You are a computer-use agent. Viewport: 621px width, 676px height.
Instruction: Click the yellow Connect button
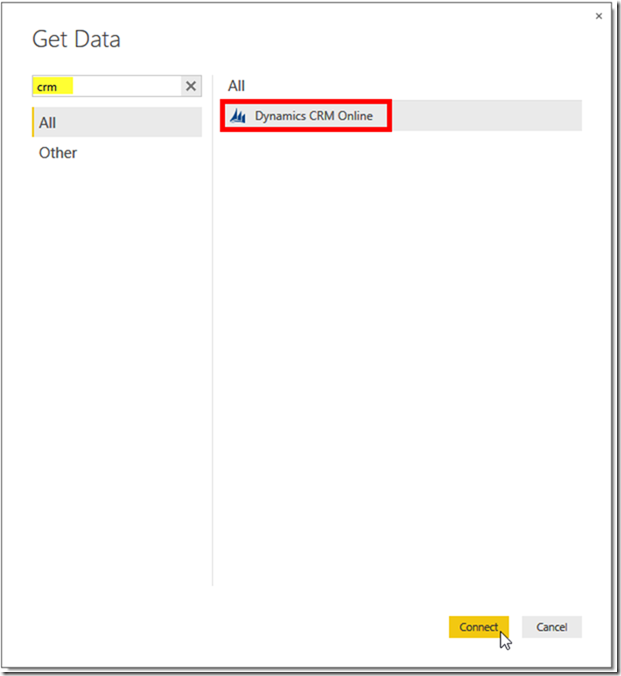tap(479, 627)
